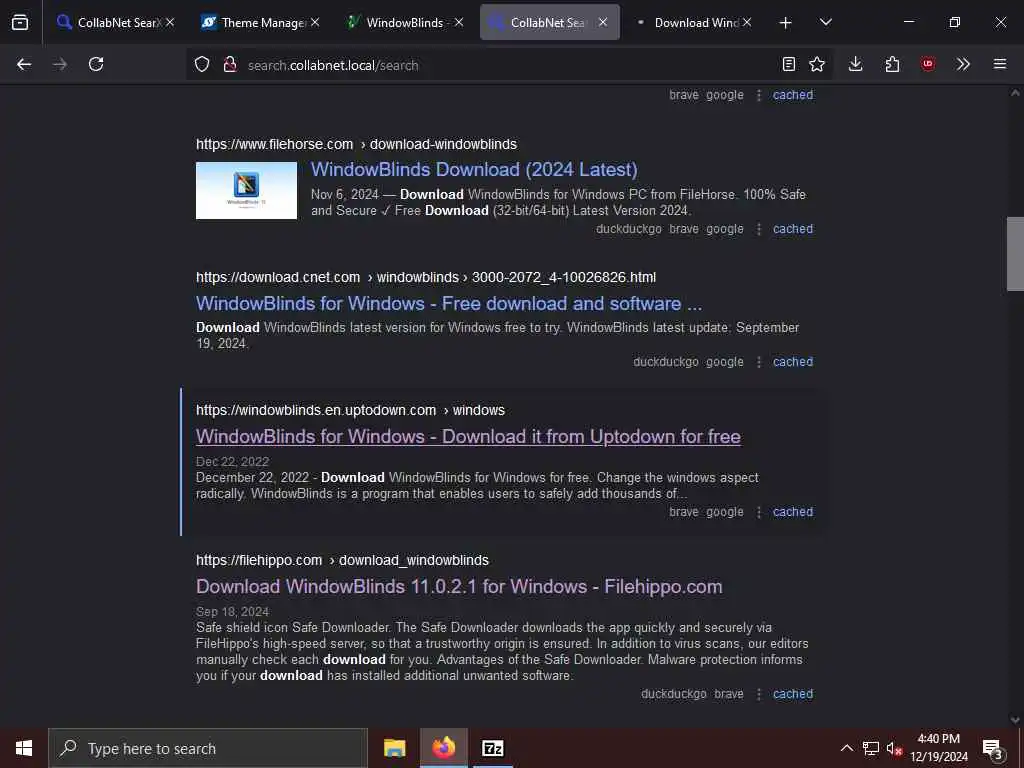Click scrollbar down arrow
The height and width of the screenshot is (768, 1024).
pos(1015,720)
